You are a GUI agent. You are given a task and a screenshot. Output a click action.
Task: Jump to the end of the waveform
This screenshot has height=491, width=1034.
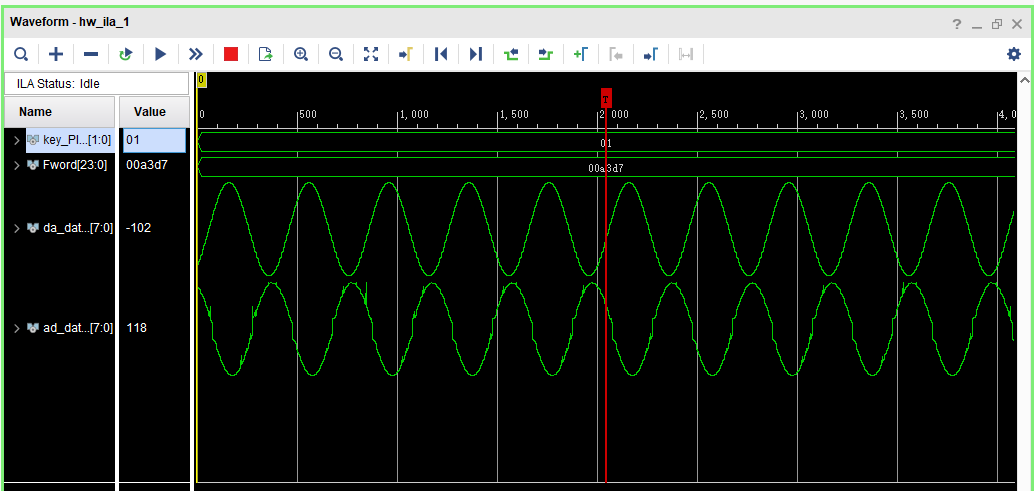(x=476, y=54)
